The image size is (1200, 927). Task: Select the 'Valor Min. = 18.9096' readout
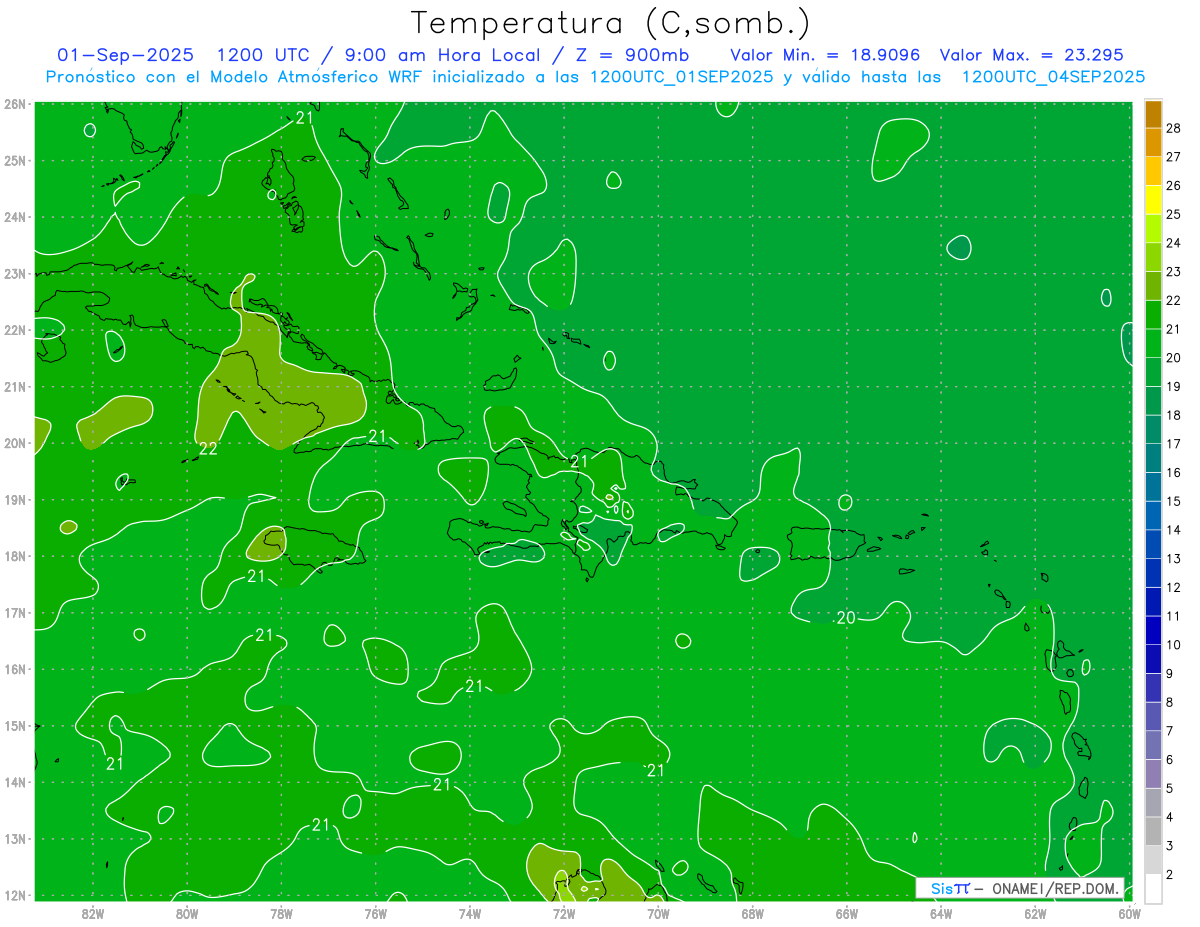pos(825,55)
